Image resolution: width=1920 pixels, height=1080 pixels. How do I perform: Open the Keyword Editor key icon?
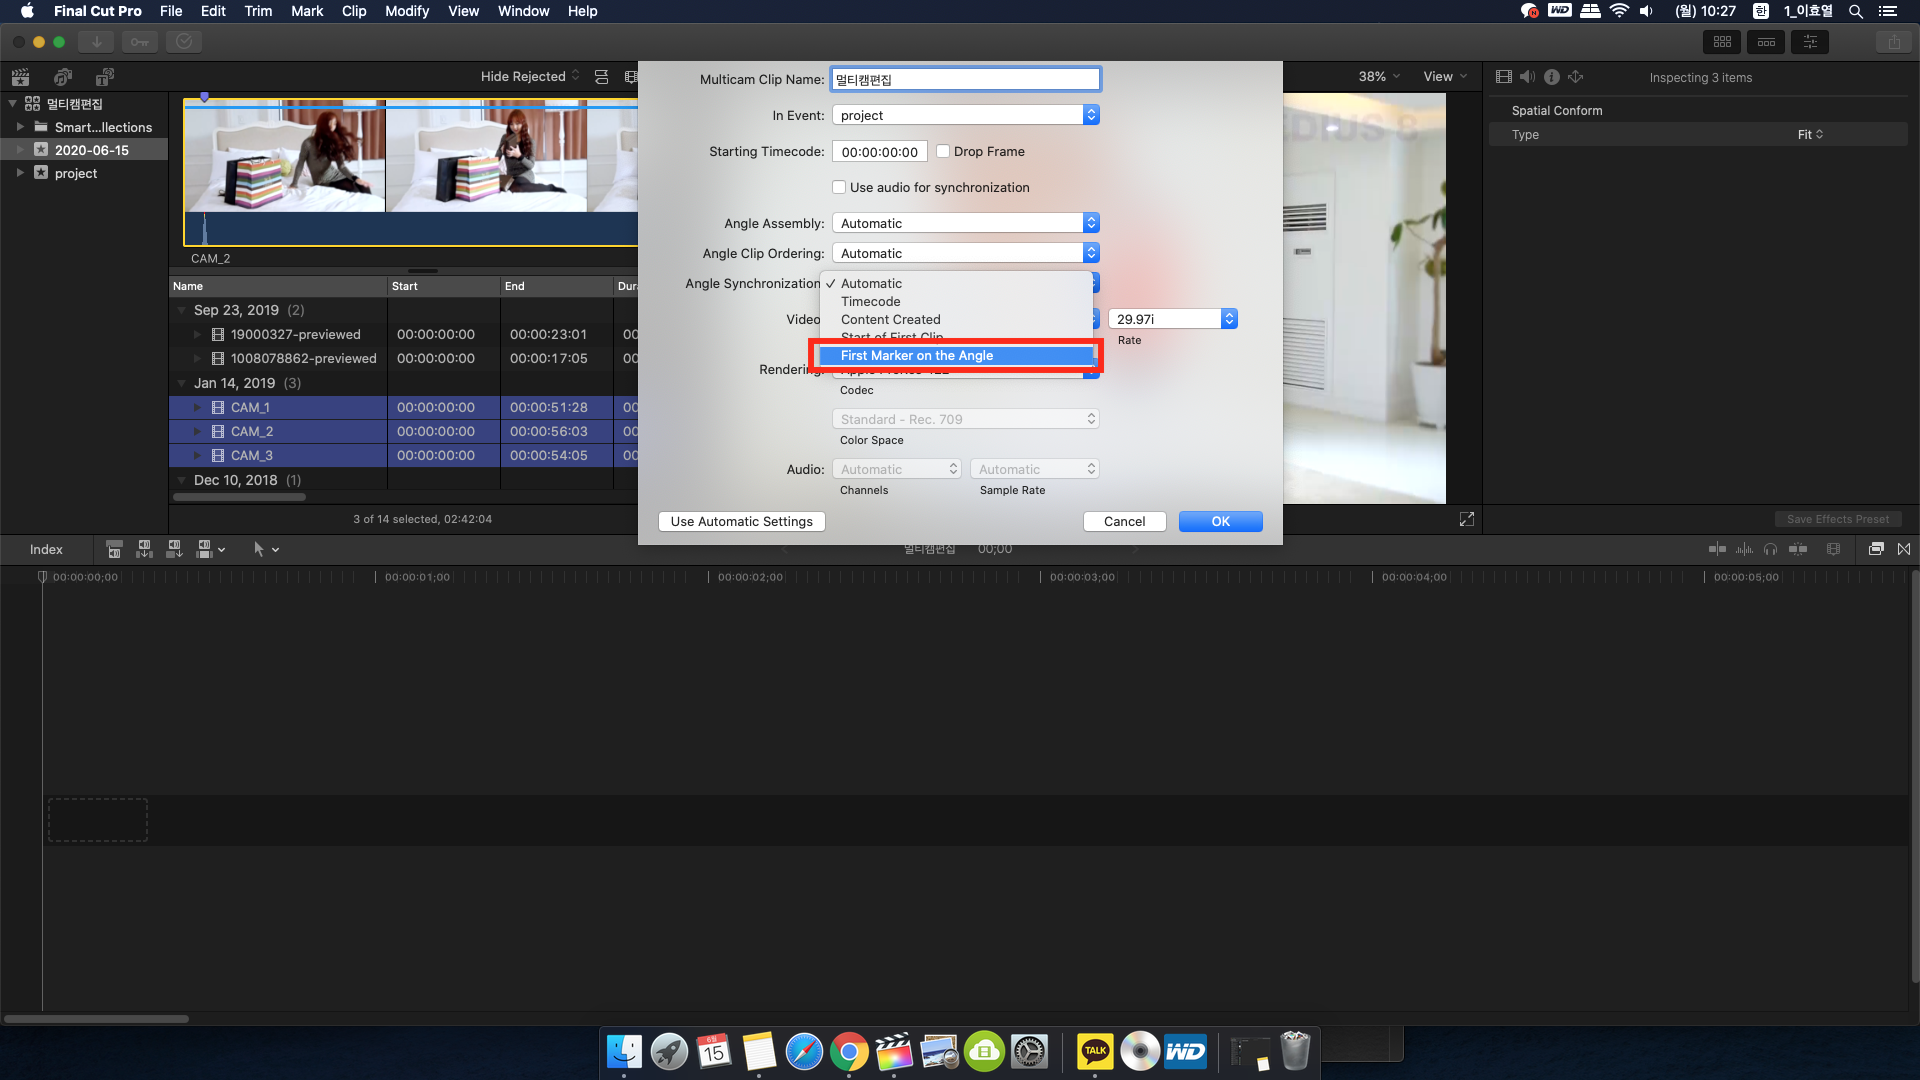pyautogui.click(x=140, y=42)
